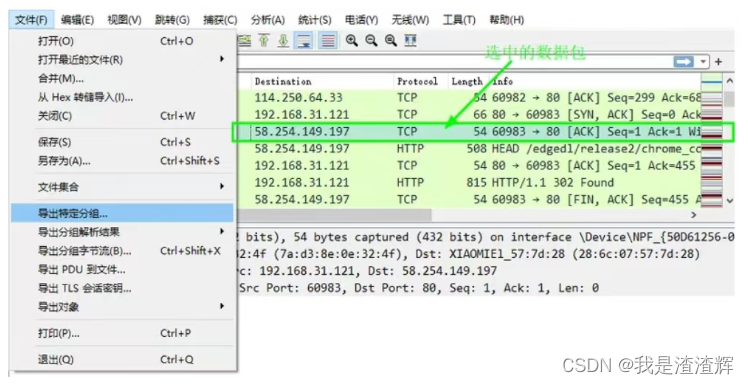Select highlighted packet Seq=1 Ack=1 row

click(x=469, y=132)
